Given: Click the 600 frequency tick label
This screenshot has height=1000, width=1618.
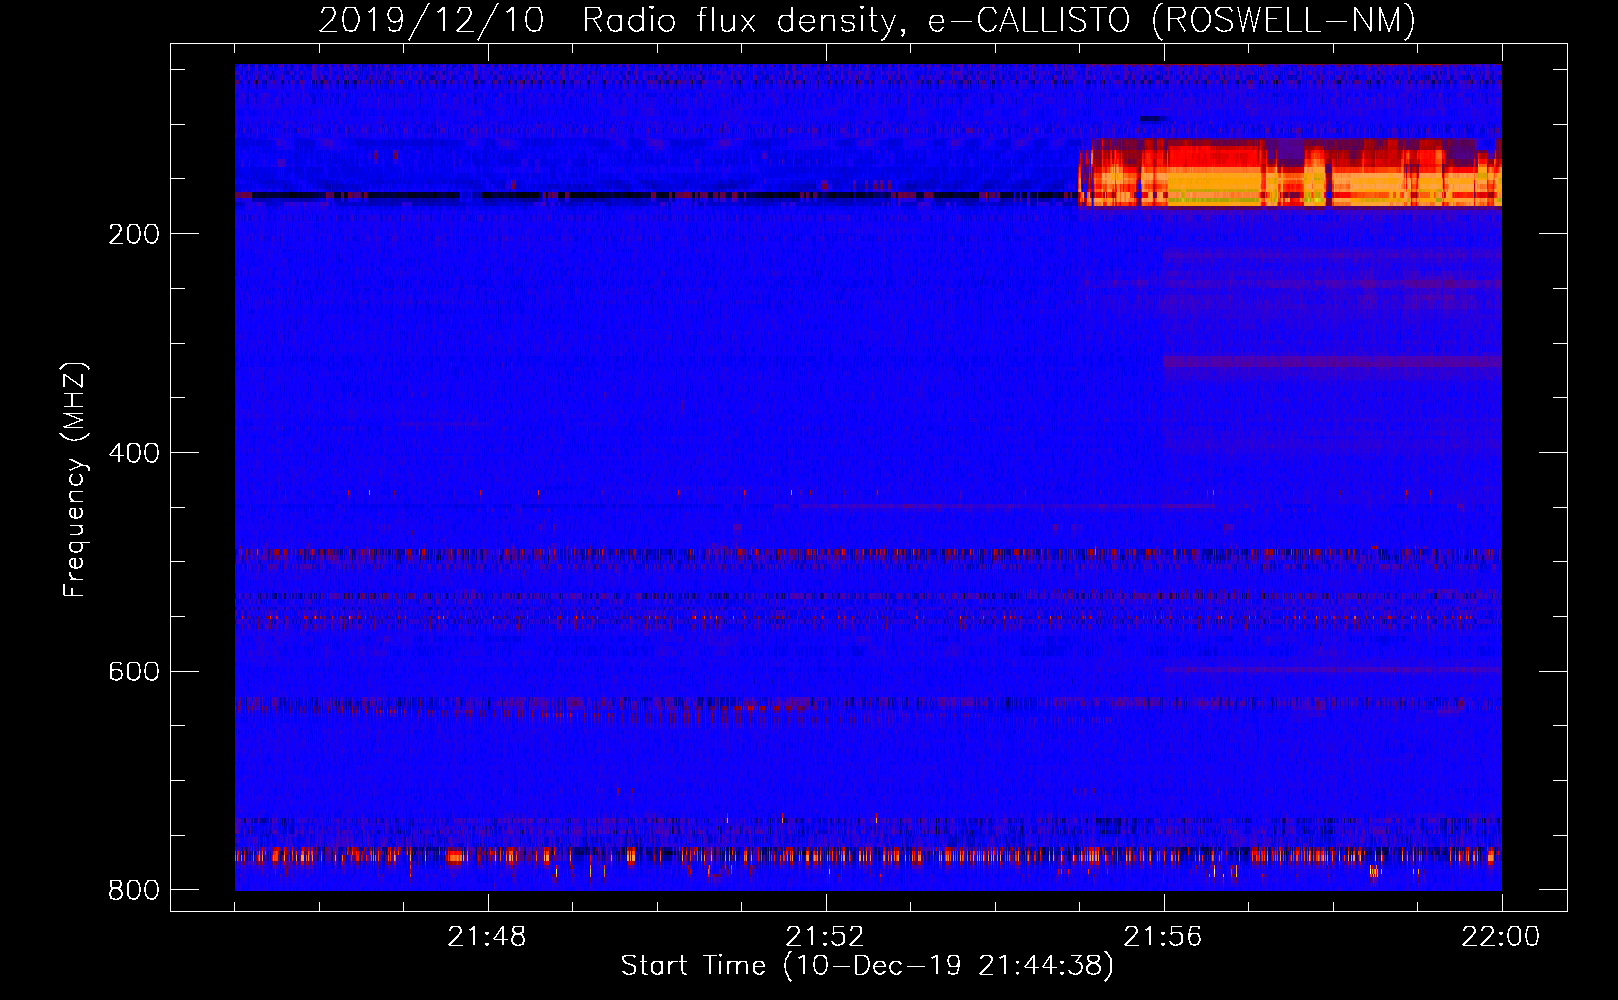Looking at the screenshot, I should pos(134,671).
